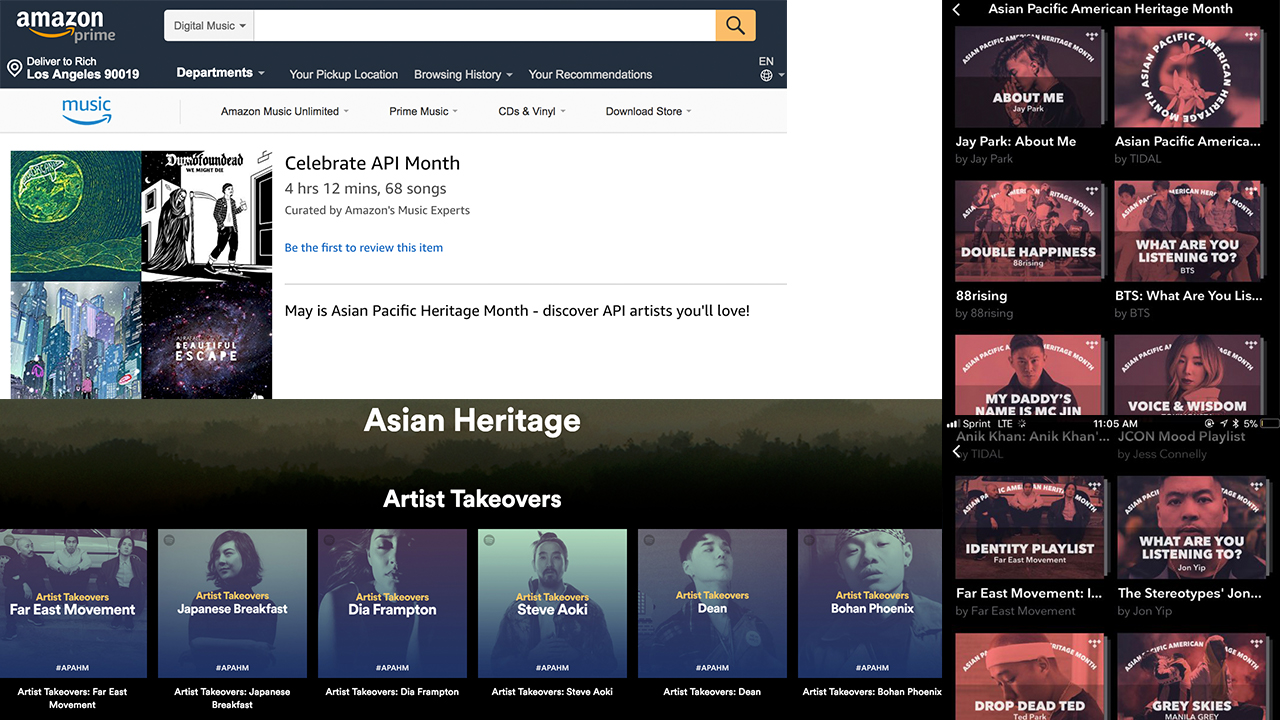
Task: Open the Identity Playlist Far East Movement cover
Action: [x=1030, y=527]
